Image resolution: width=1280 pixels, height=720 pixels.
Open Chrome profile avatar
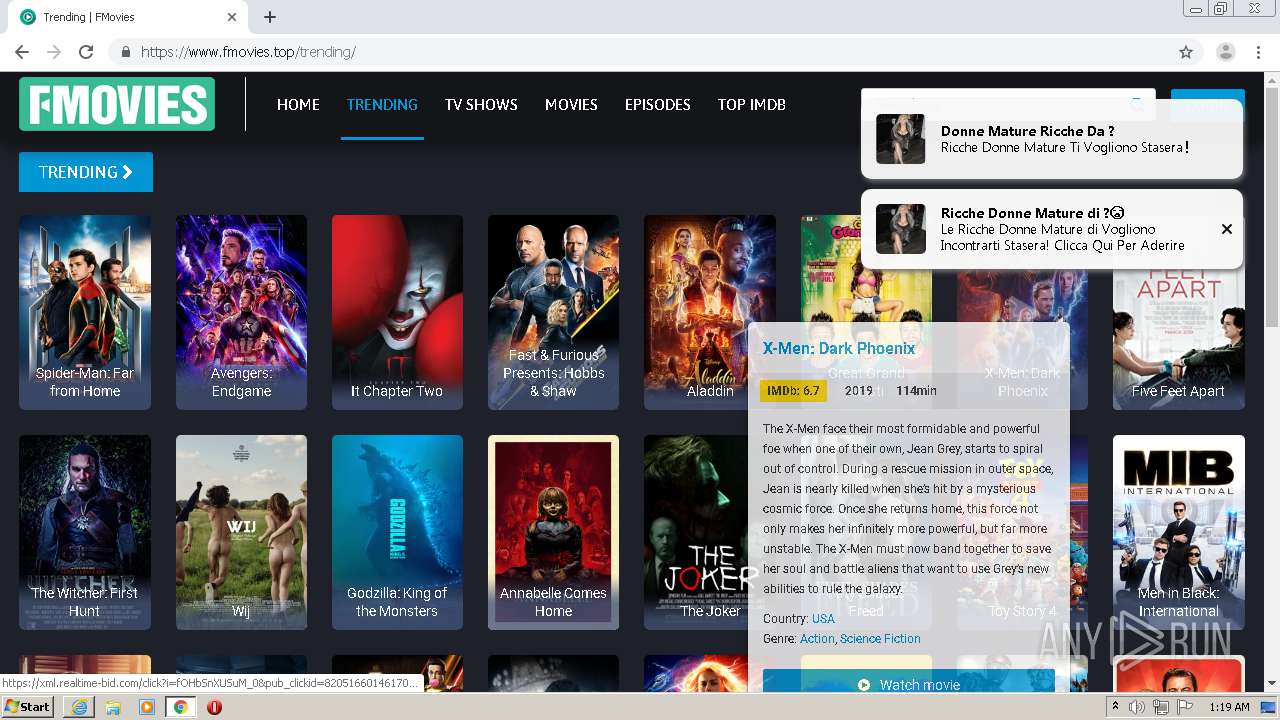(x=1226, y=52)
